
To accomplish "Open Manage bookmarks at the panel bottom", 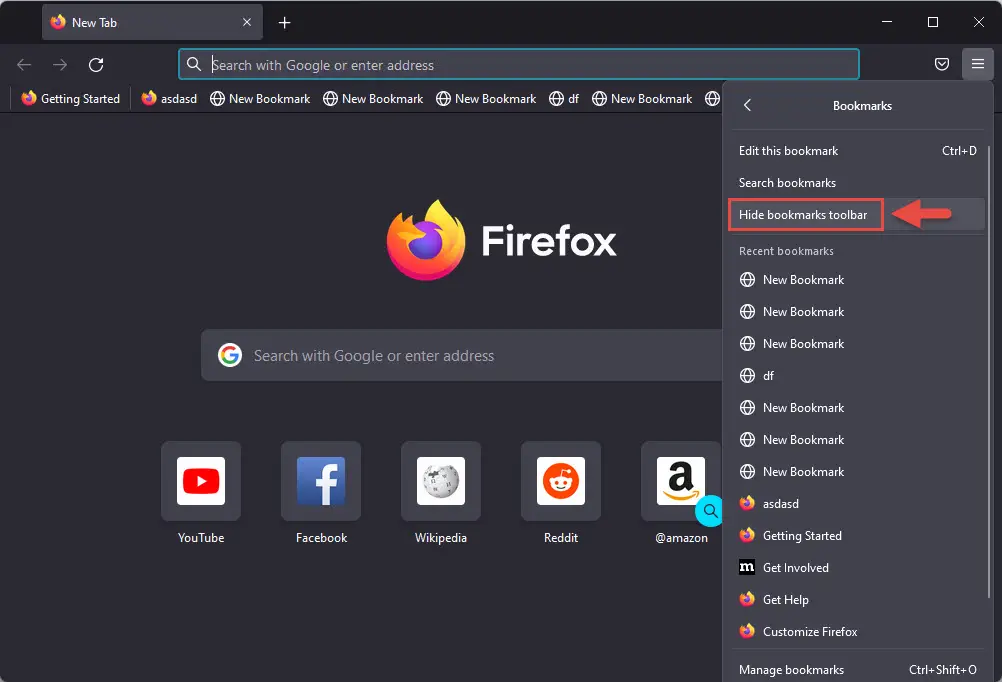I will coord(857,669).
